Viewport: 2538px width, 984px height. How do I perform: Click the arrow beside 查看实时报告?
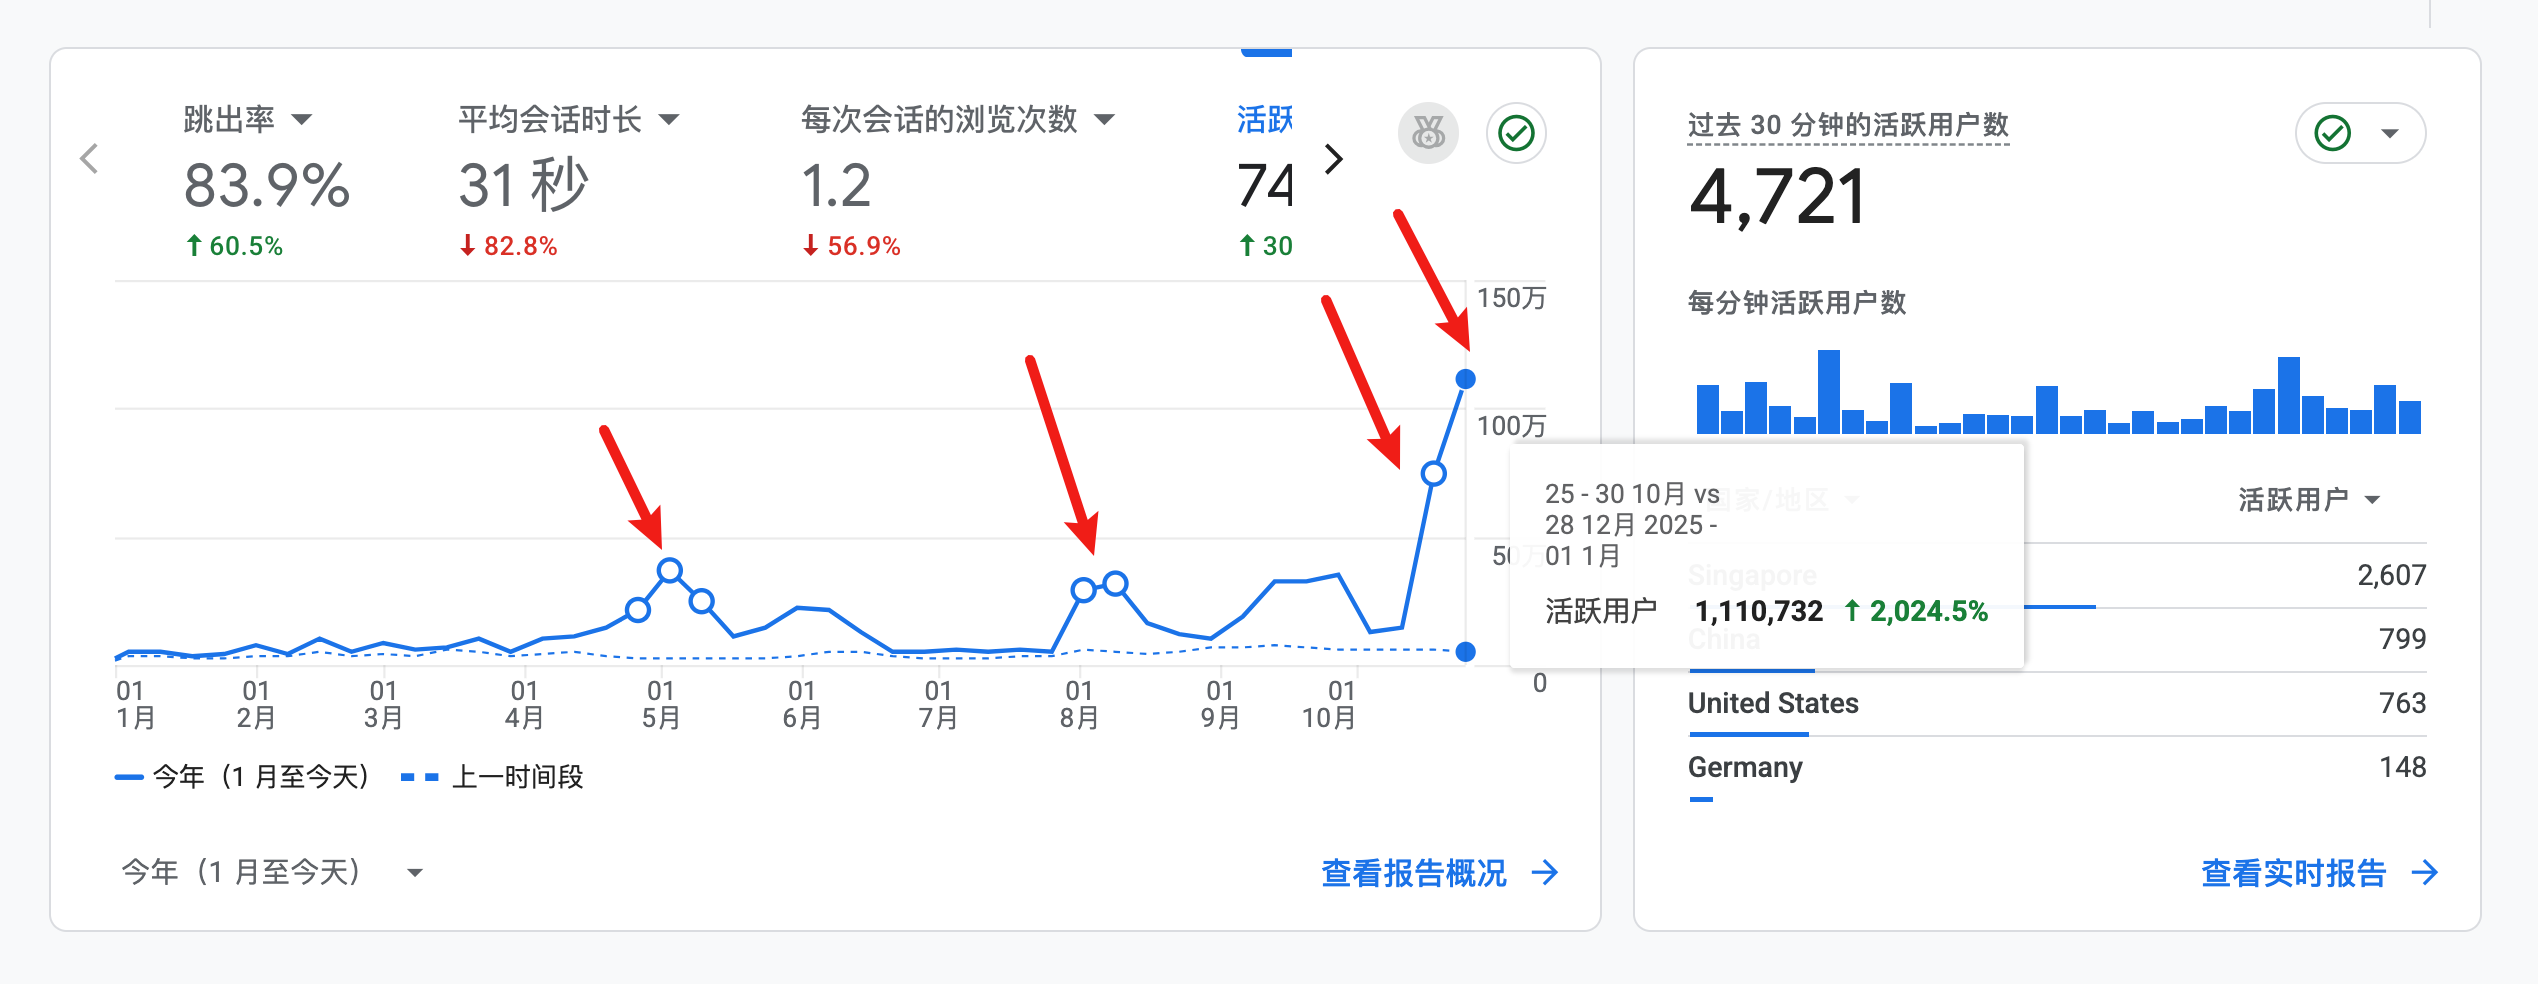pyautogui.click(x=2425, y=873)
